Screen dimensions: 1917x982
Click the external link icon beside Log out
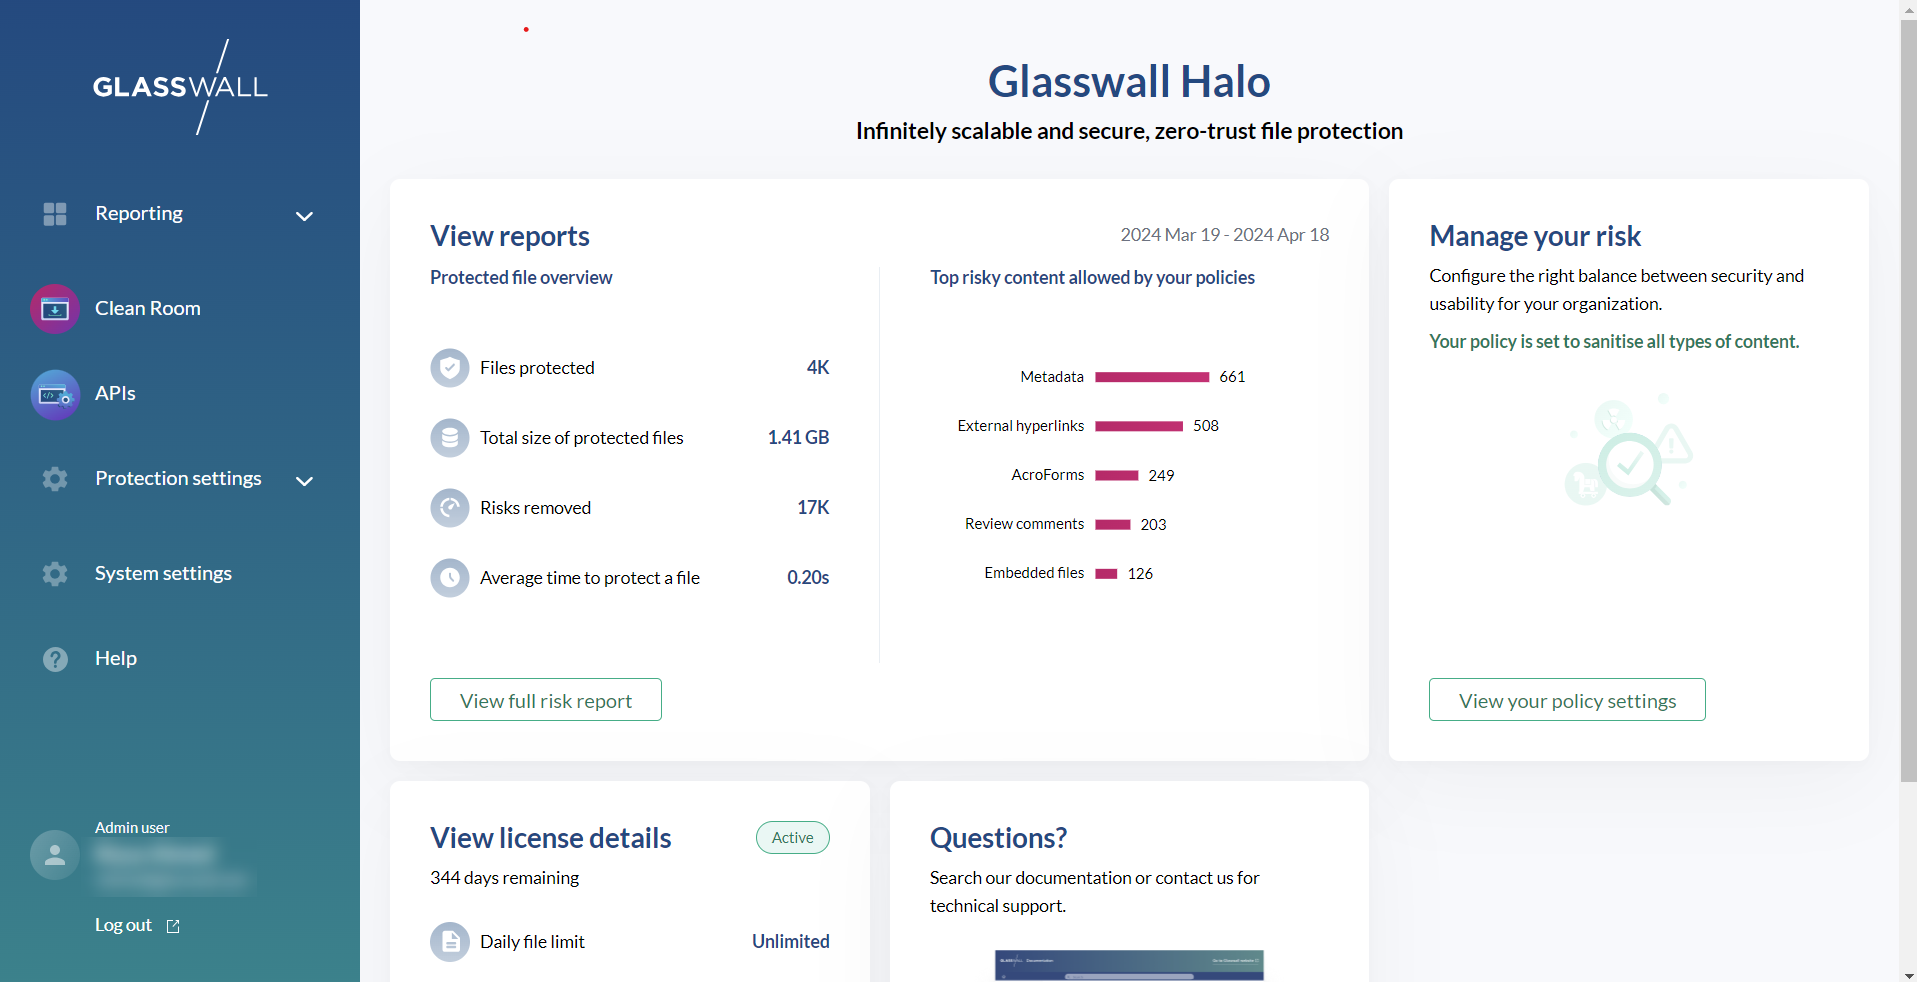pyautogui.click(x=173, y=926)
